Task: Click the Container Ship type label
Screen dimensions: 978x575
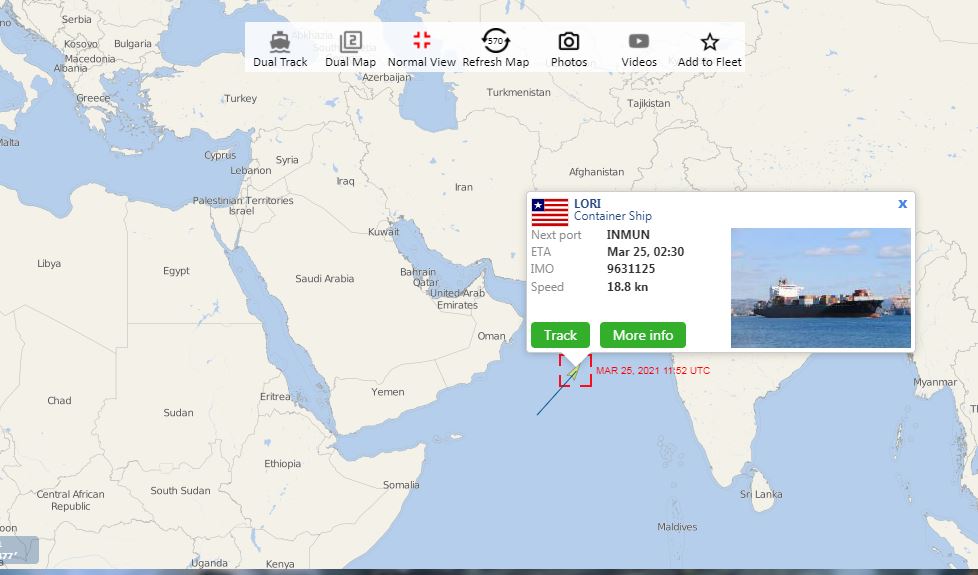Action: tap(612, 216)
